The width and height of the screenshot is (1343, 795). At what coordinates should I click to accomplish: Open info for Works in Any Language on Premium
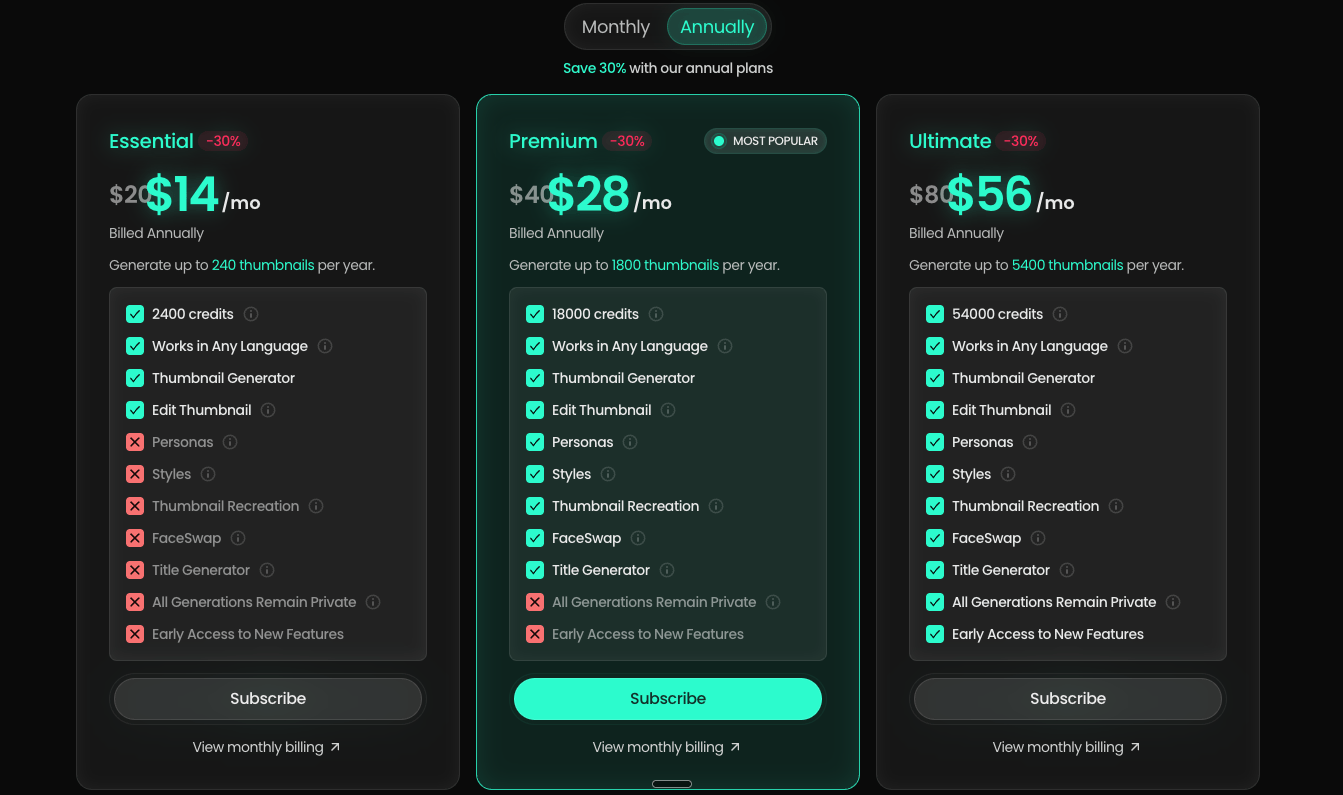tap(726, 346)
